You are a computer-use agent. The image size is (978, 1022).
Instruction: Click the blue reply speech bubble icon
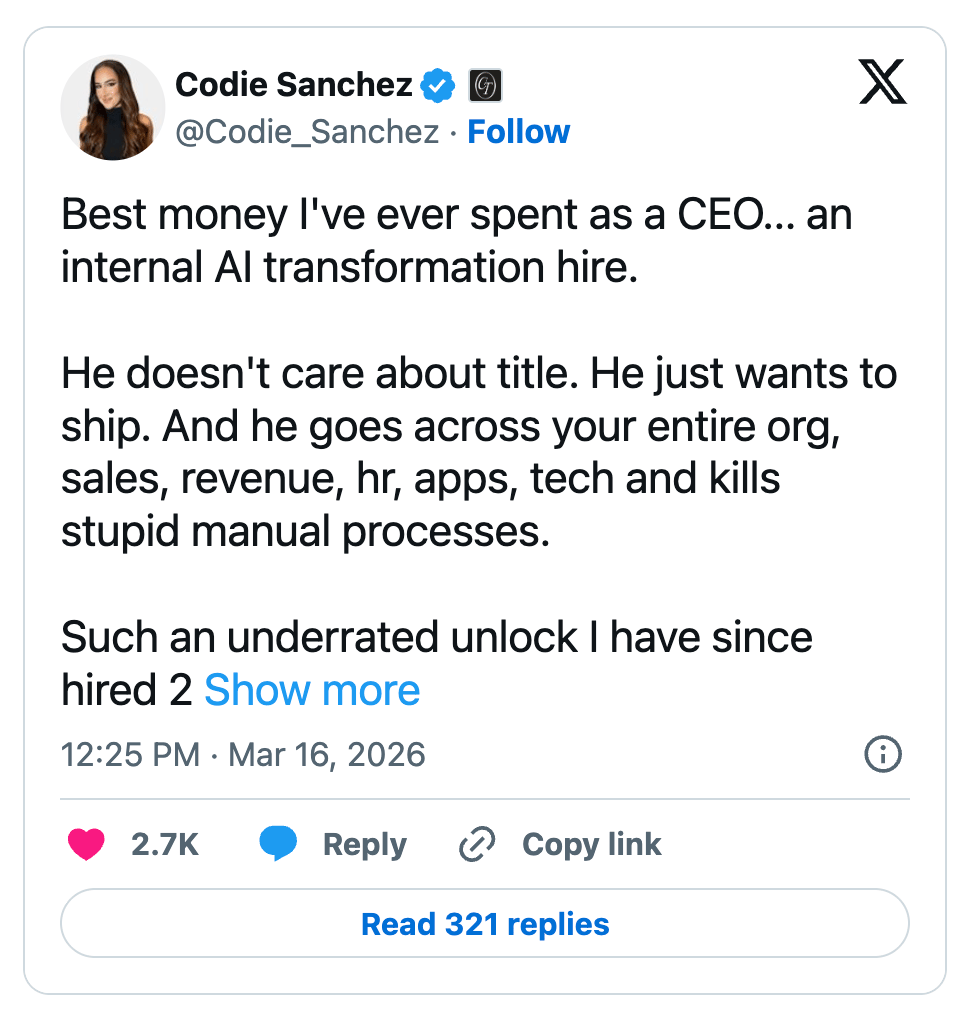point(279,845)
